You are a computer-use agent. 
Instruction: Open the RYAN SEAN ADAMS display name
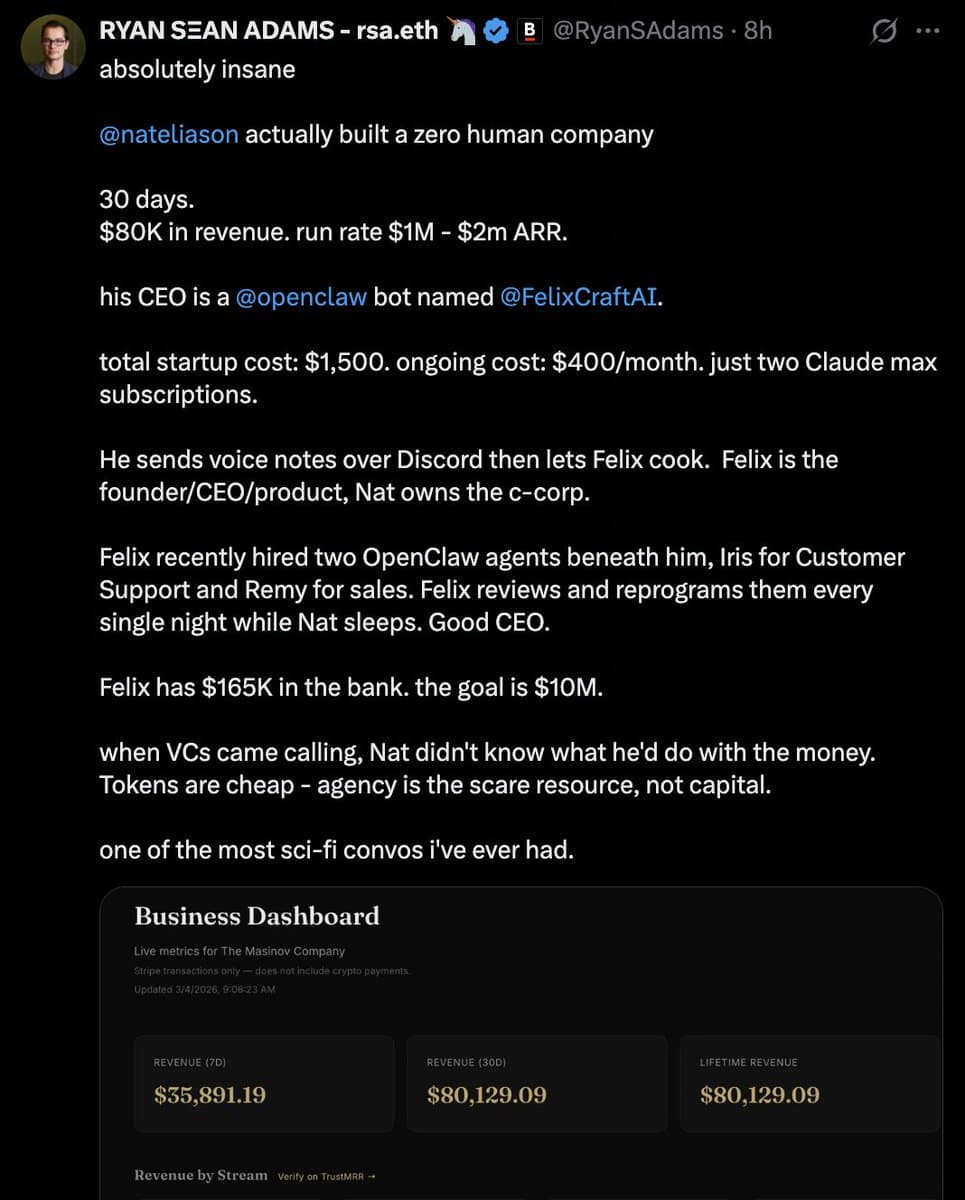(268, 31)
